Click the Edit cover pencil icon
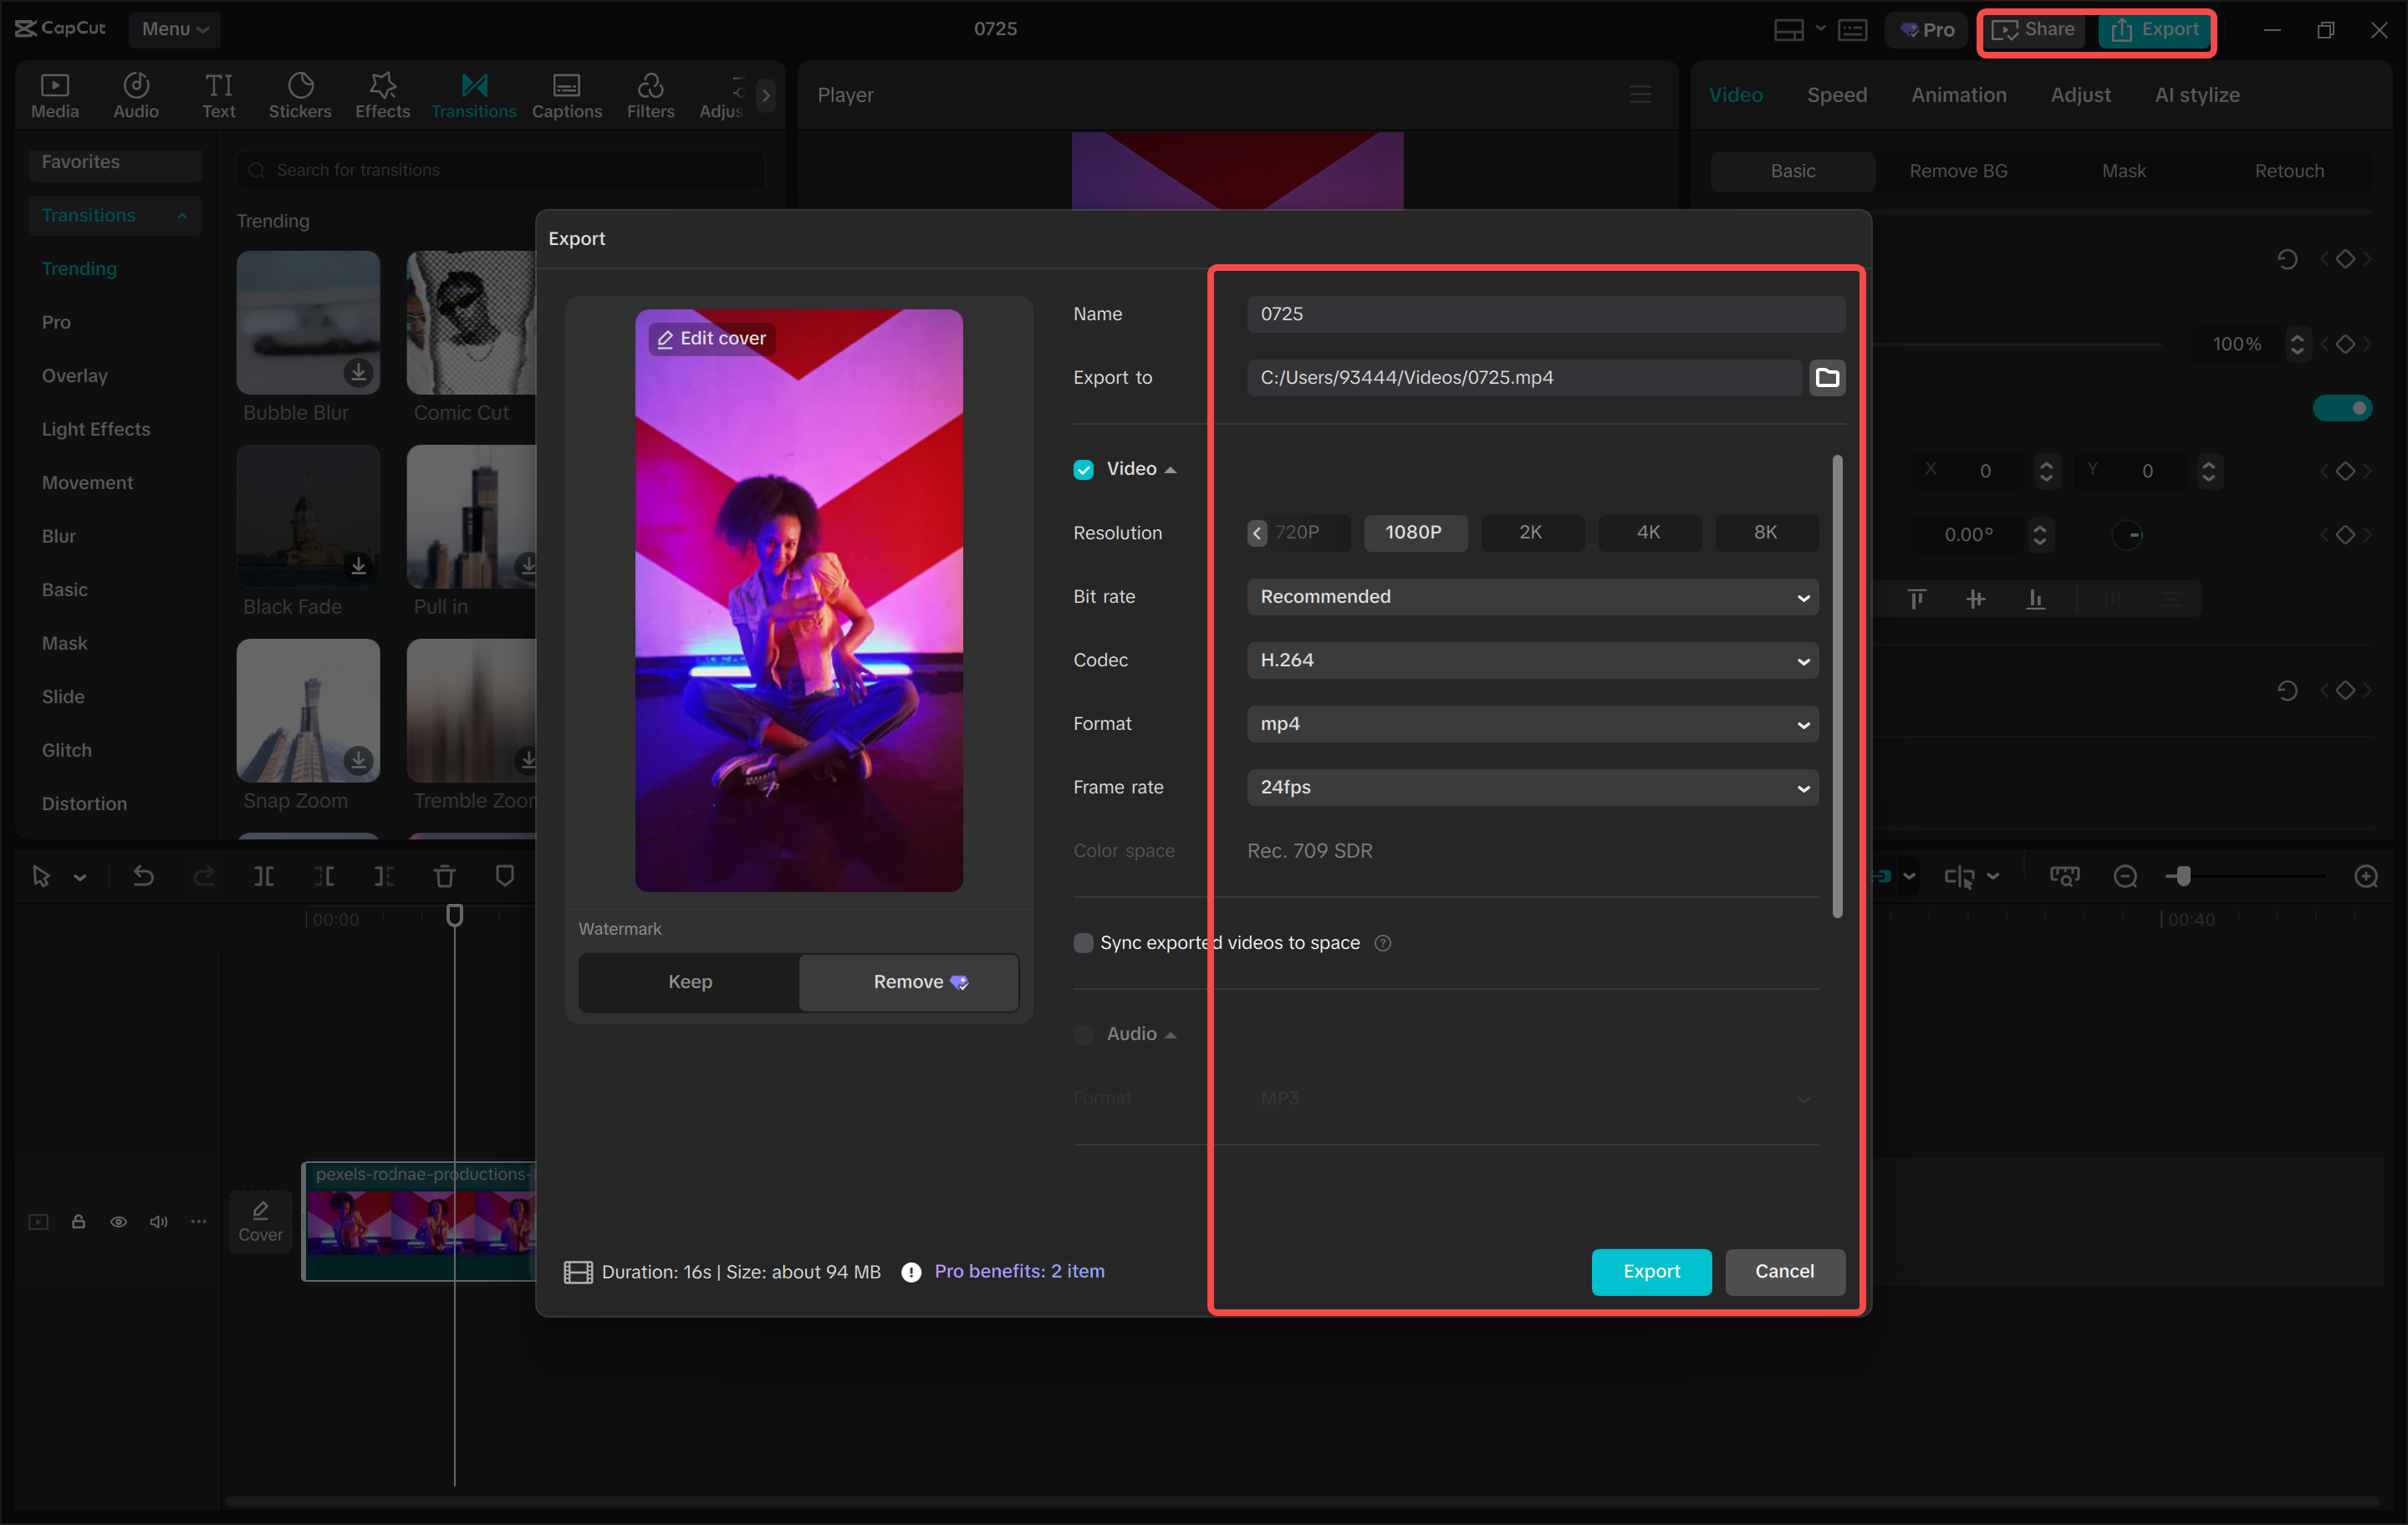 tap(665, 339)
